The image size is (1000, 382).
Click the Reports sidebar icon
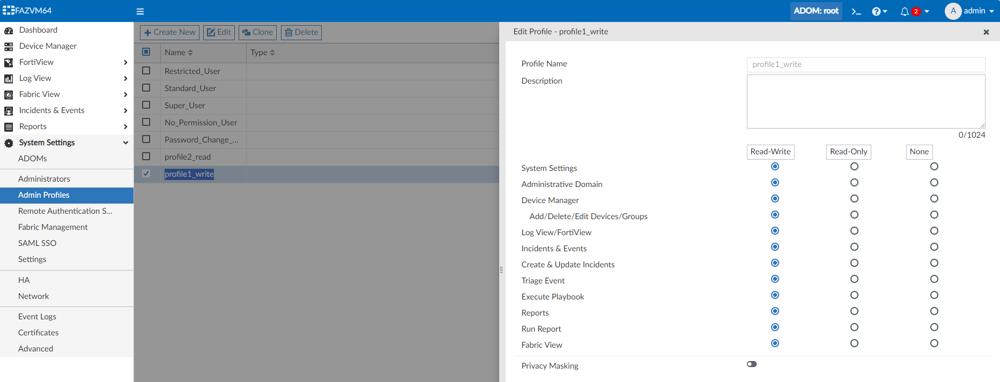coord(8,126)
